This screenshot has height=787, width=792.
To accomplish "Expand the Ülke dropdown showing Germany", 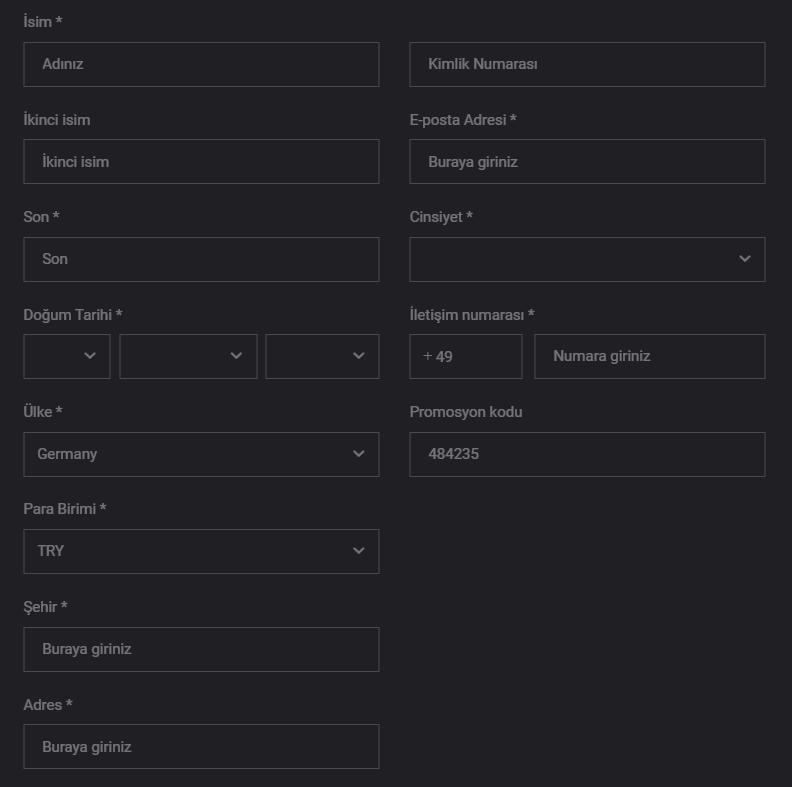I will [201, 454].
